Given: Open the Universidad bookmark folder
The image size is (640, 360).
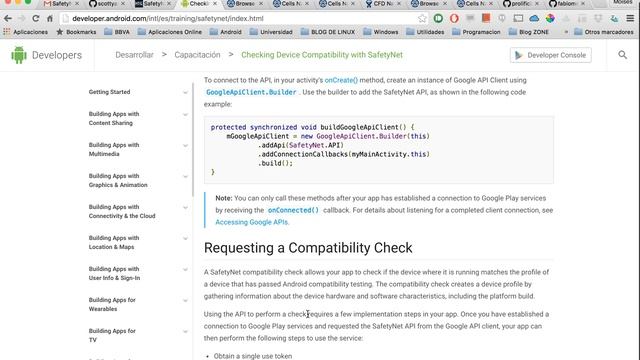Looking at the screenshot, I should coord(271,32).
